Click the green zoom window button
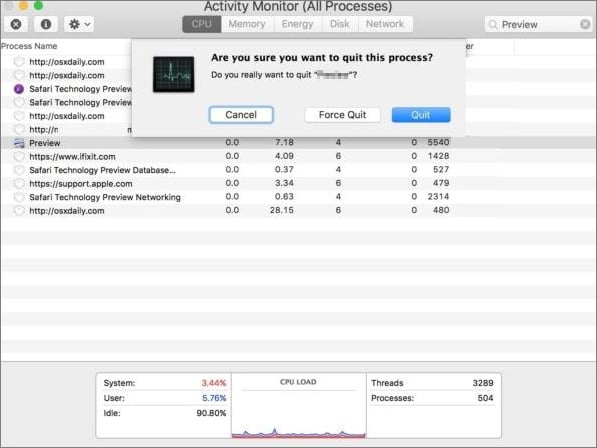Viewport: 597px width, 448px height. 38,5
